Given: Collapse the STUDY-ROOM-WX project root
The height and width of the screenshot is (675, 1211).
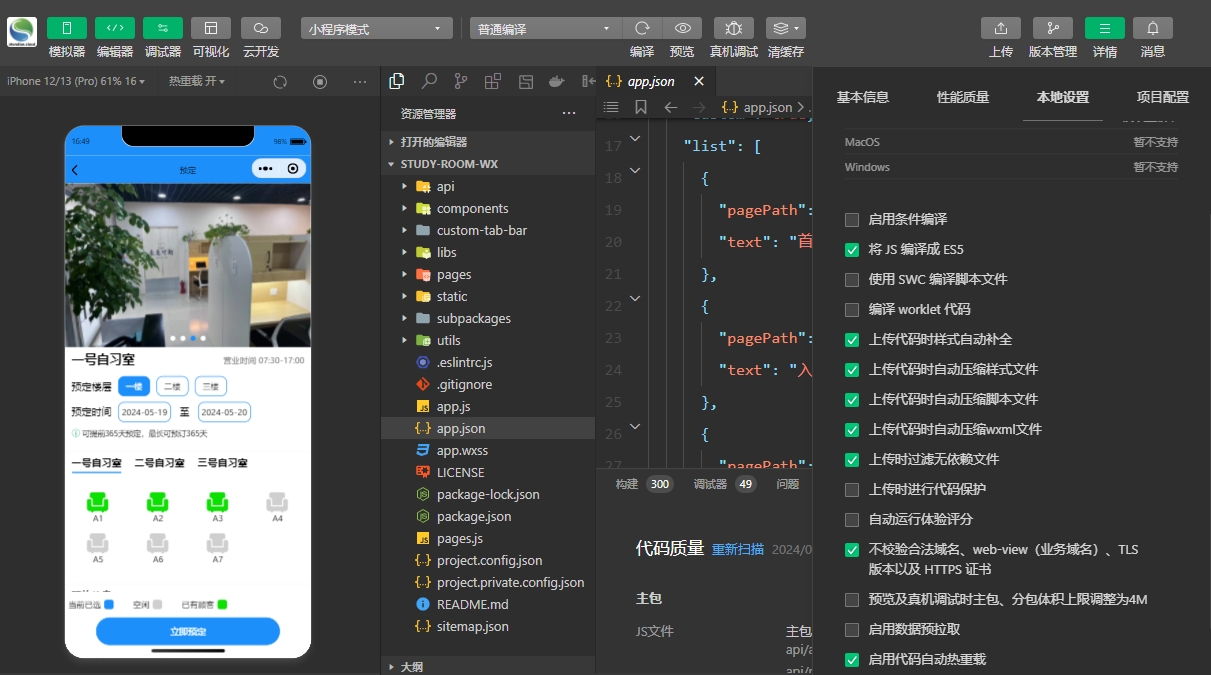Looking at the screenshot, I should (x=487, y=164).
